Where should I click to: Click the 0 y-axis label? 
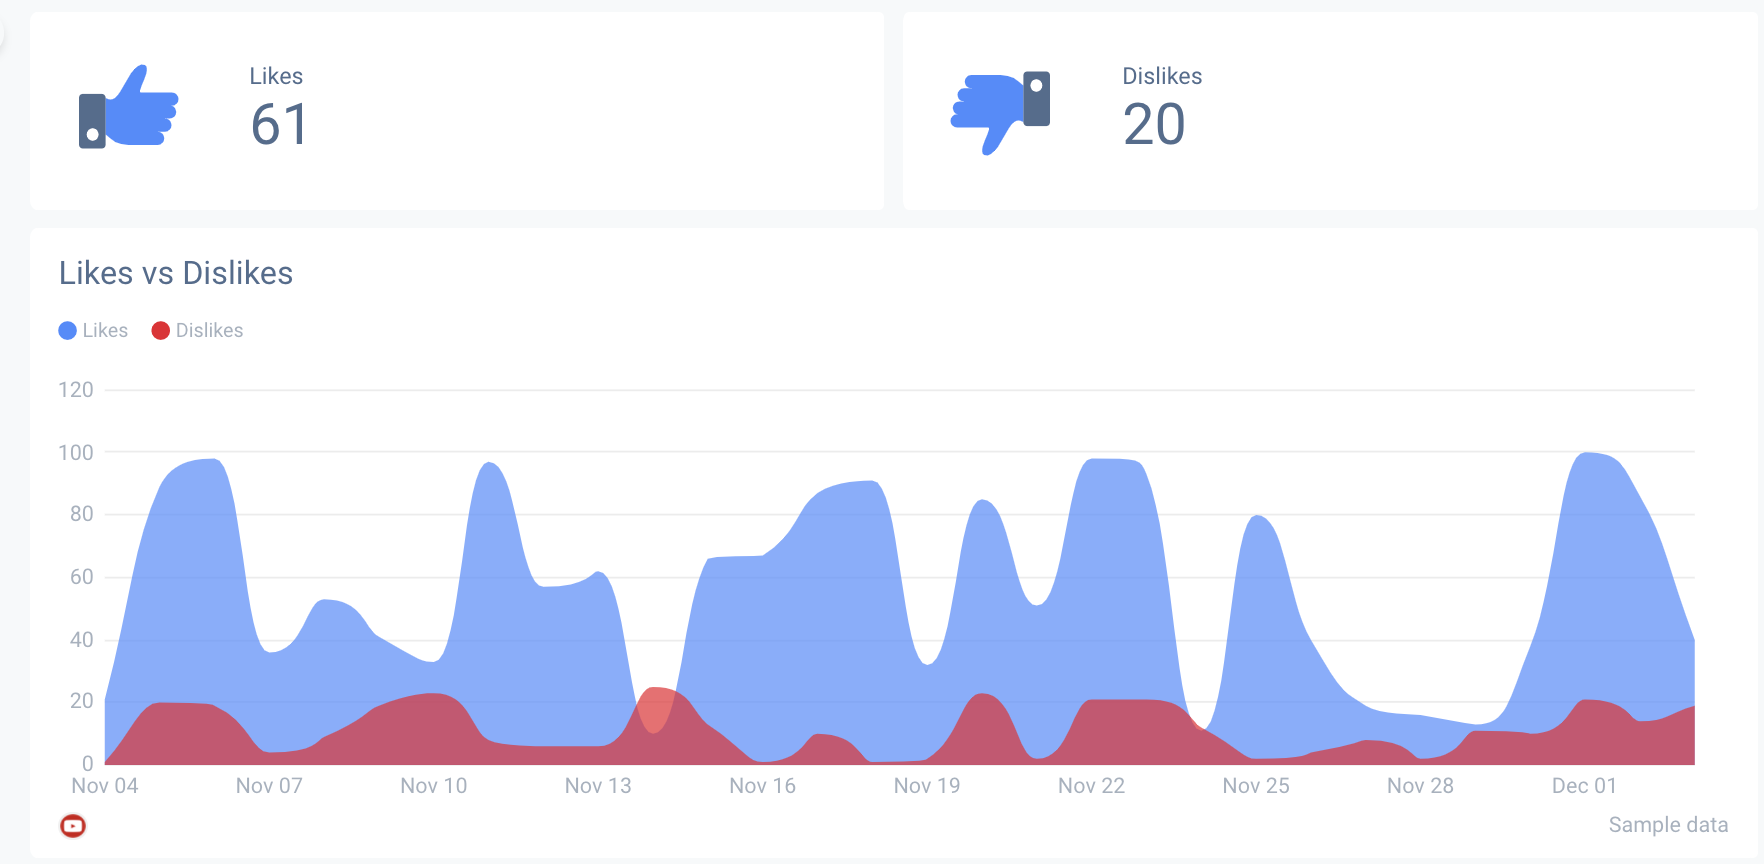click(88, 764)
